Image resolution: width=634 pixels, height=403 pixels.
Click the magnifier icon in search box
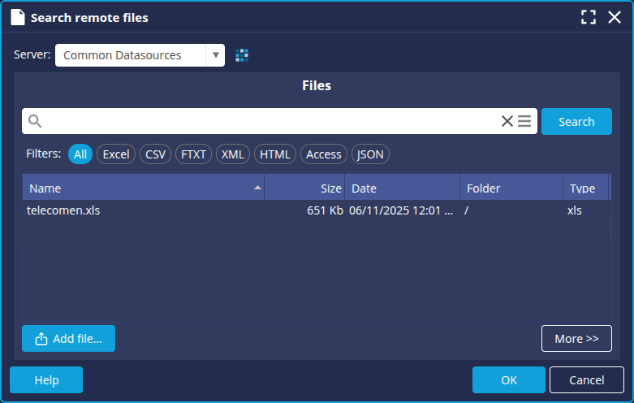coord(35,121)
